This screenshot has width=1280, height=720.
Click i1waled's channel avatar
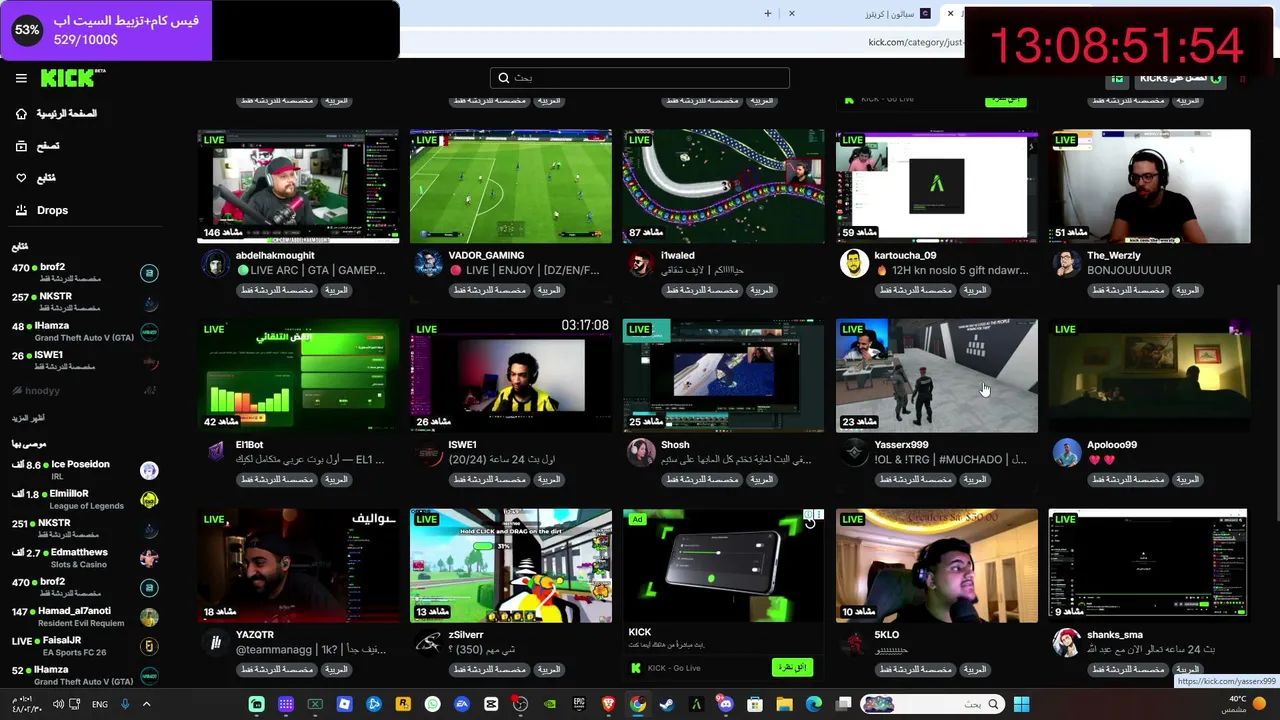641,263
